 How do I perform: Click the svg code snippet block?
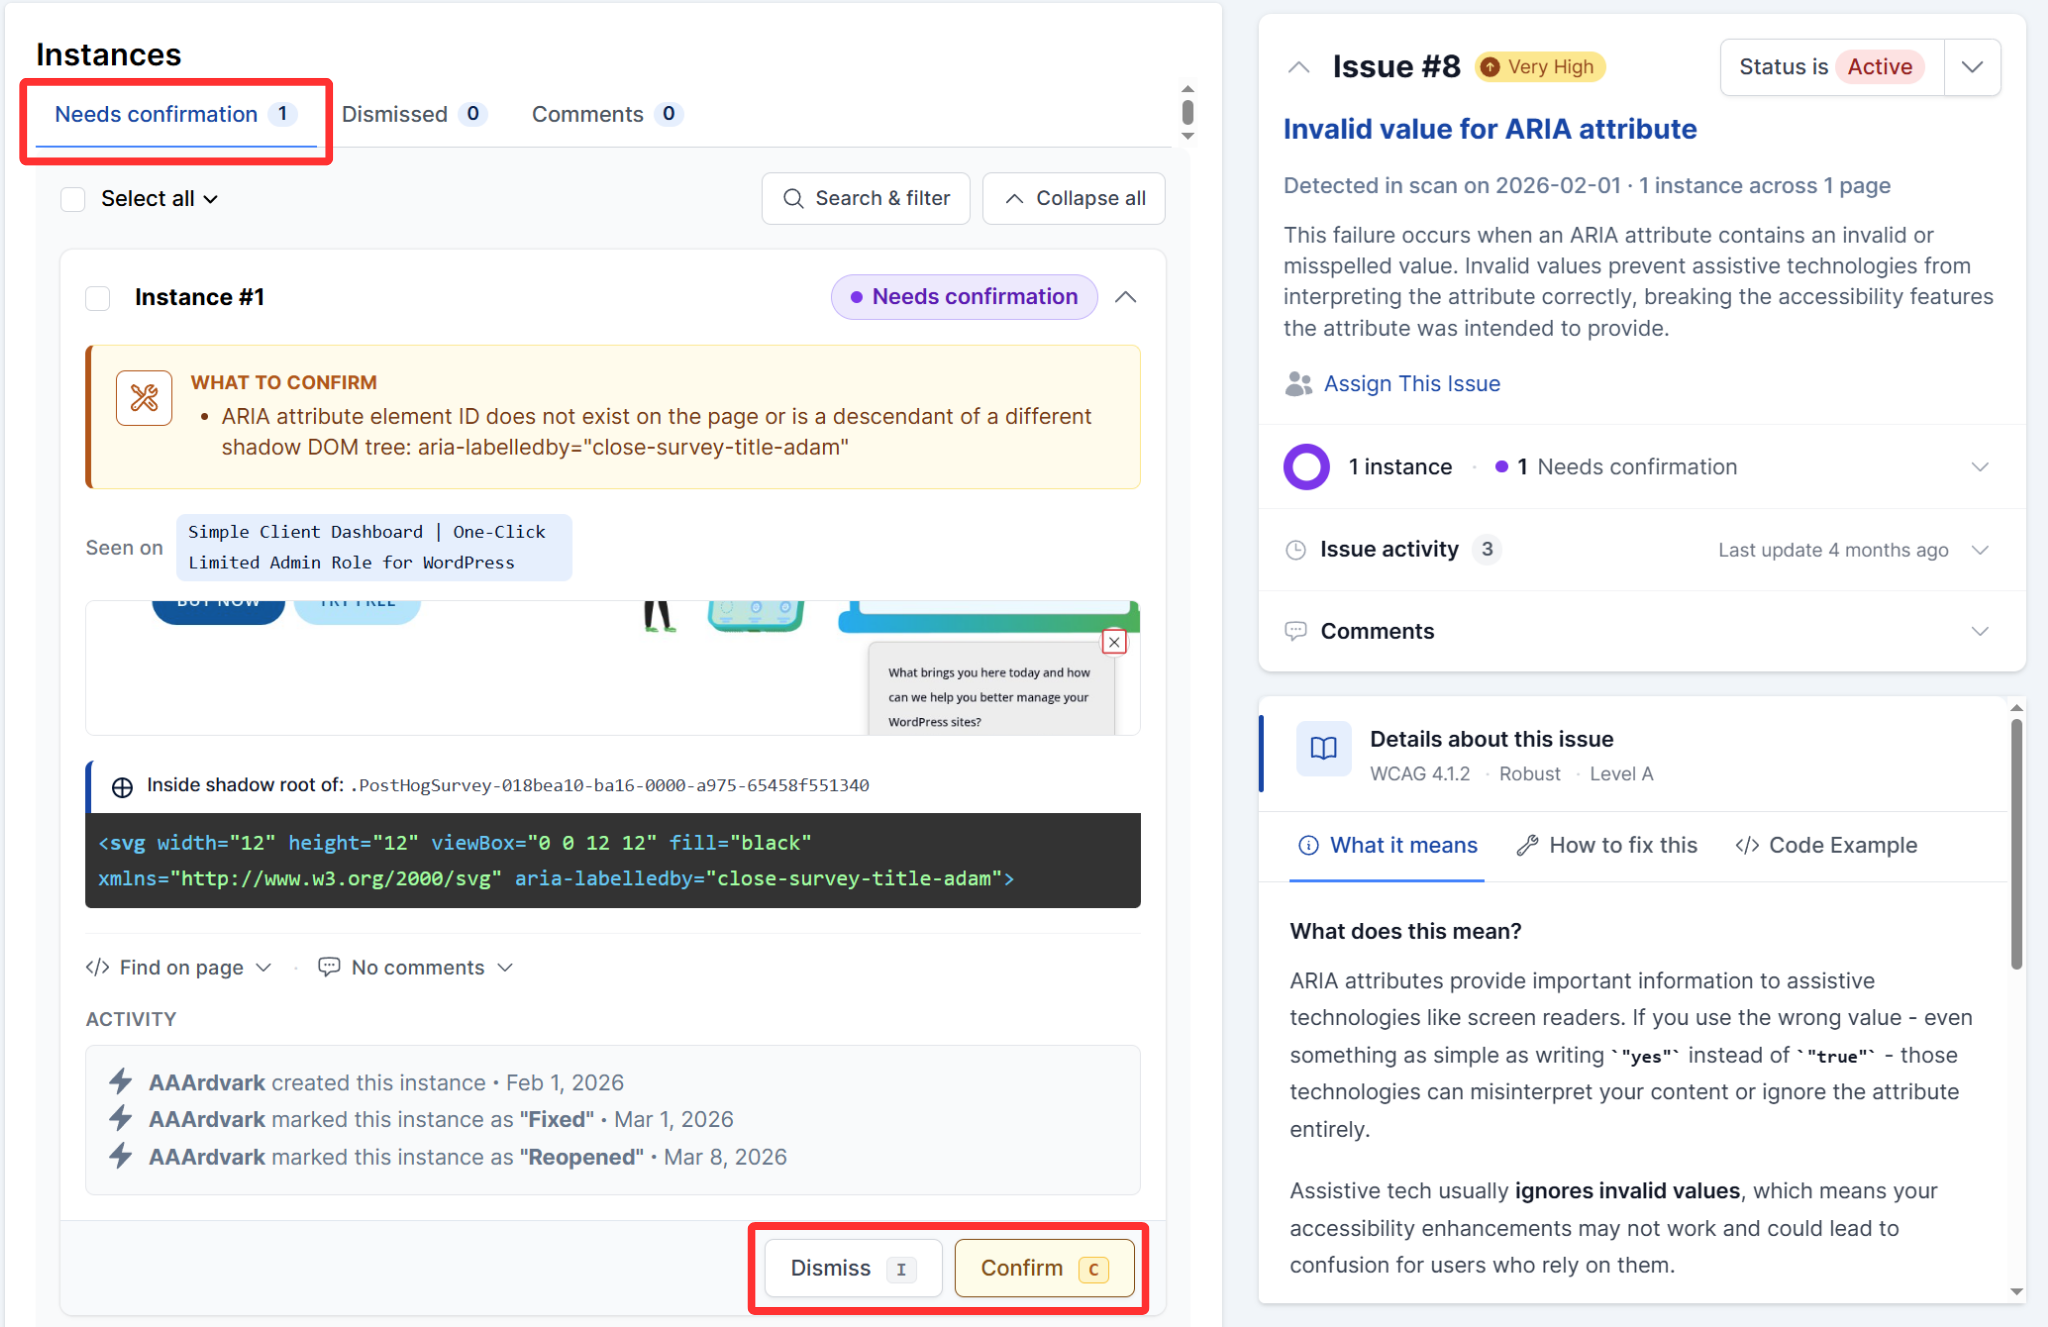tap(612, 860)
